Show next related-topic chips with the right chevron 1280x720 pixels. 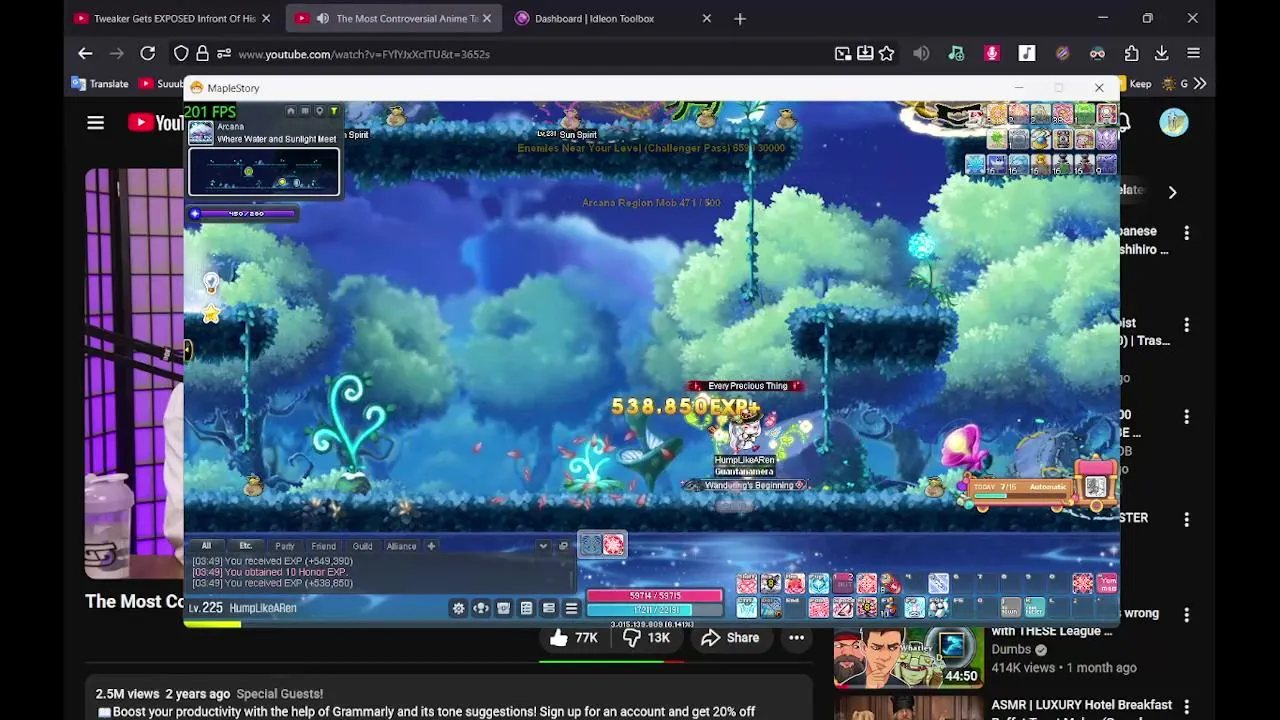tap(1172, 192)
